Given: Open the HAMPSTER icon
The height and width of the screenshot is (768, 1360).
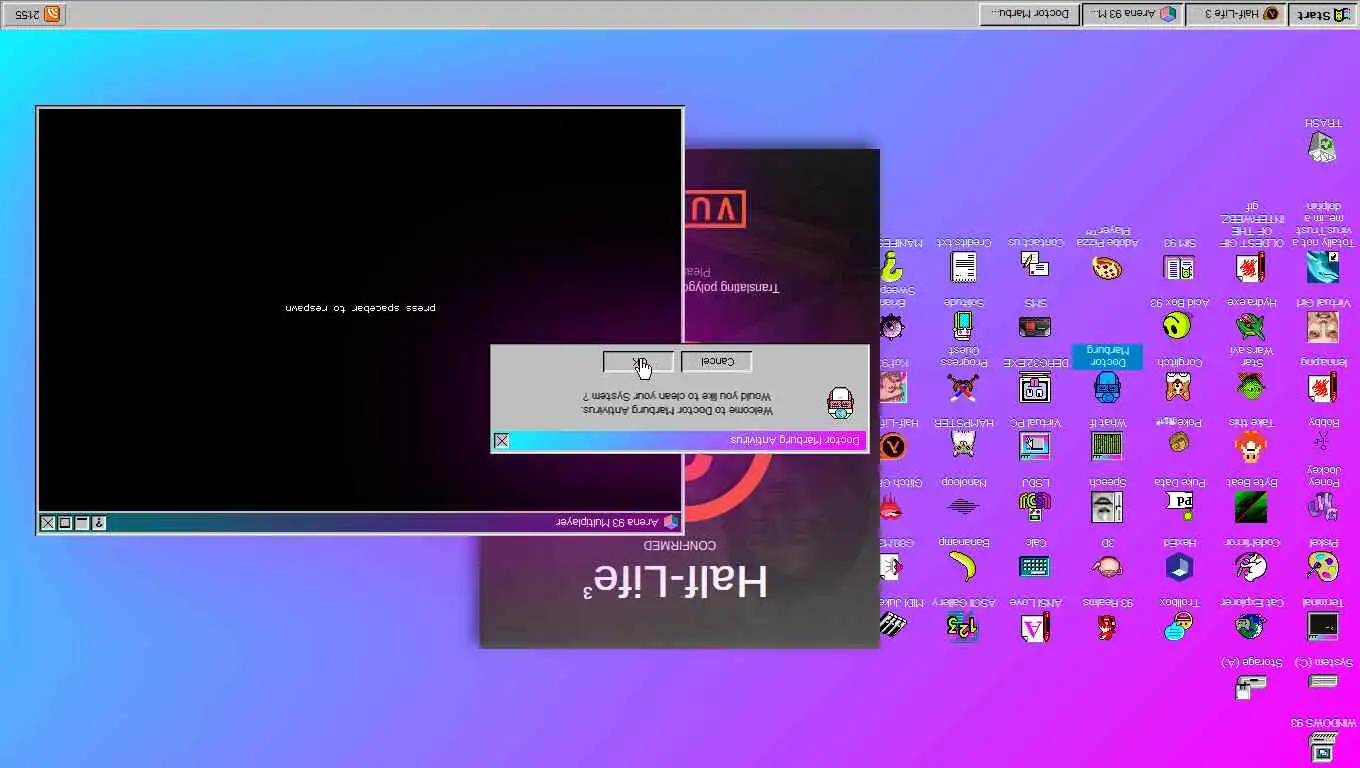Looking at the screenshot, I should point(963,446).
